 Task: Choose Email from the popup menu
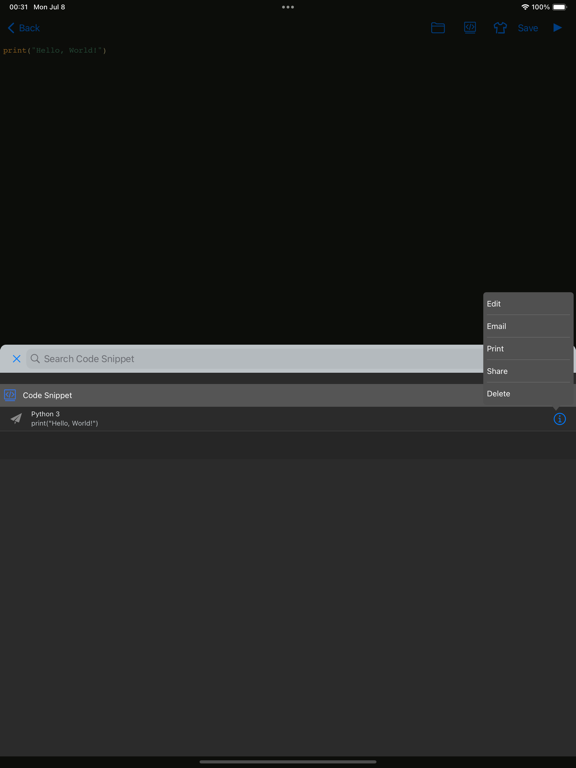coord(528,326)
